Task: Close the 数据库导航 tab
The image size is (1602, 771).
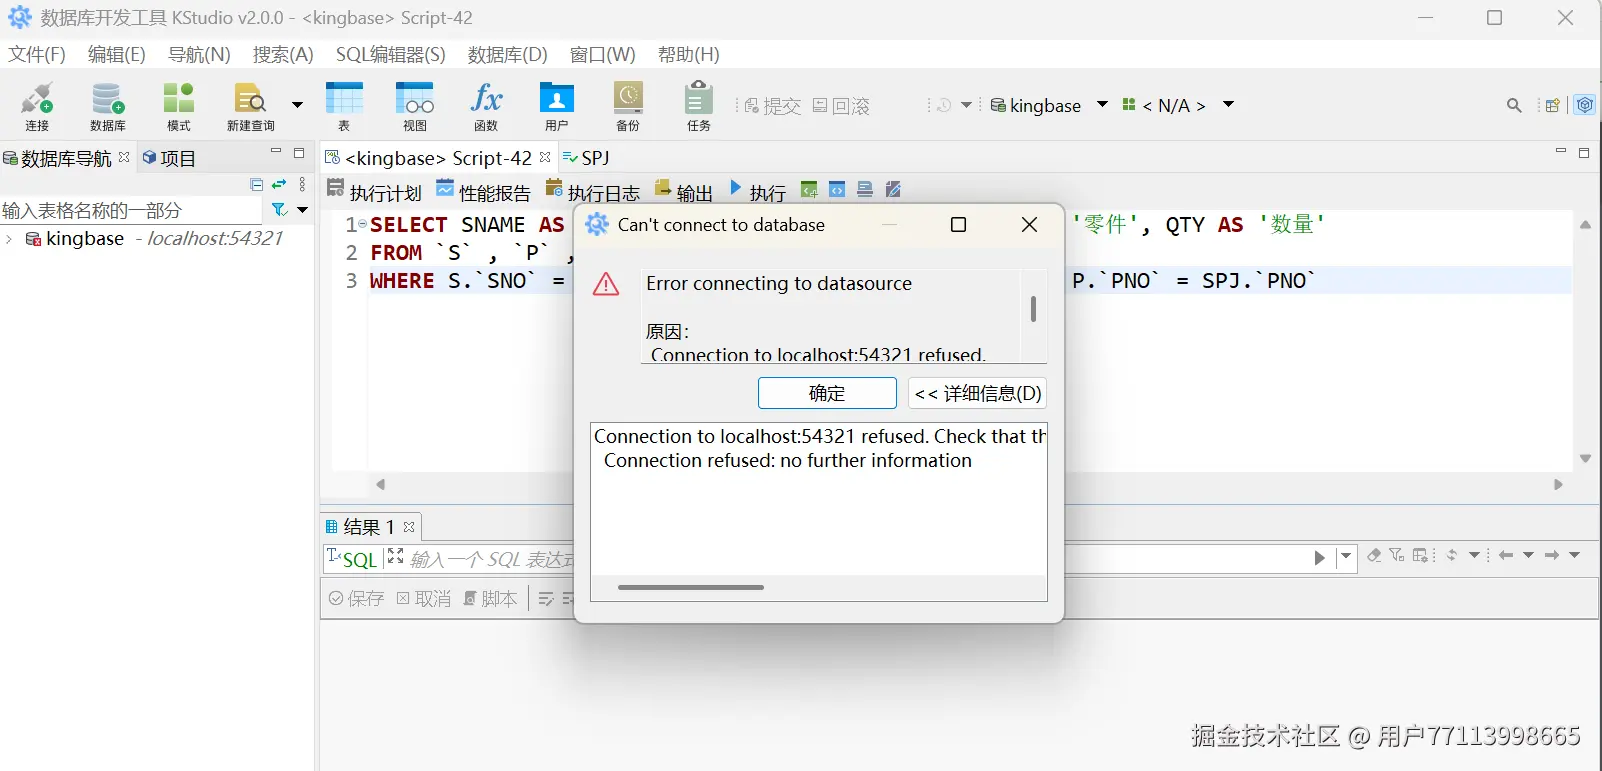Action: [x=124, y=157]
